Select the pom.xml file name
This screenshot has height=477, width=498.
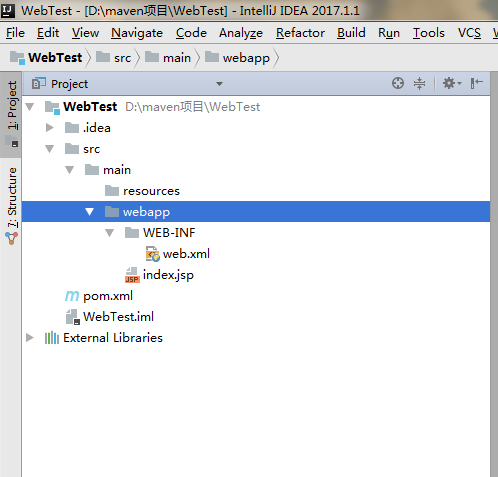[x=108, y=296]
